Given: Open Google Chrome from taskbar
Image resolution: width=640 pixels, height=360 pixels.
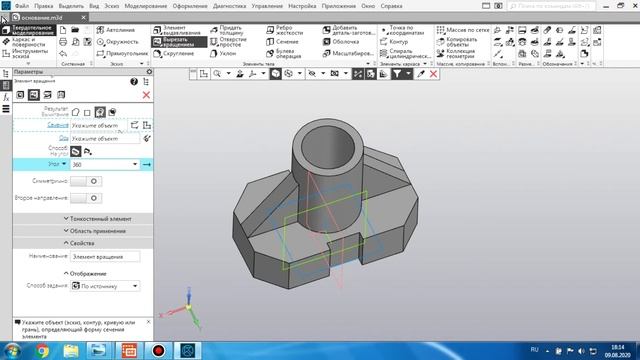Looking at the screenshot, I should (x=42, y=351).
